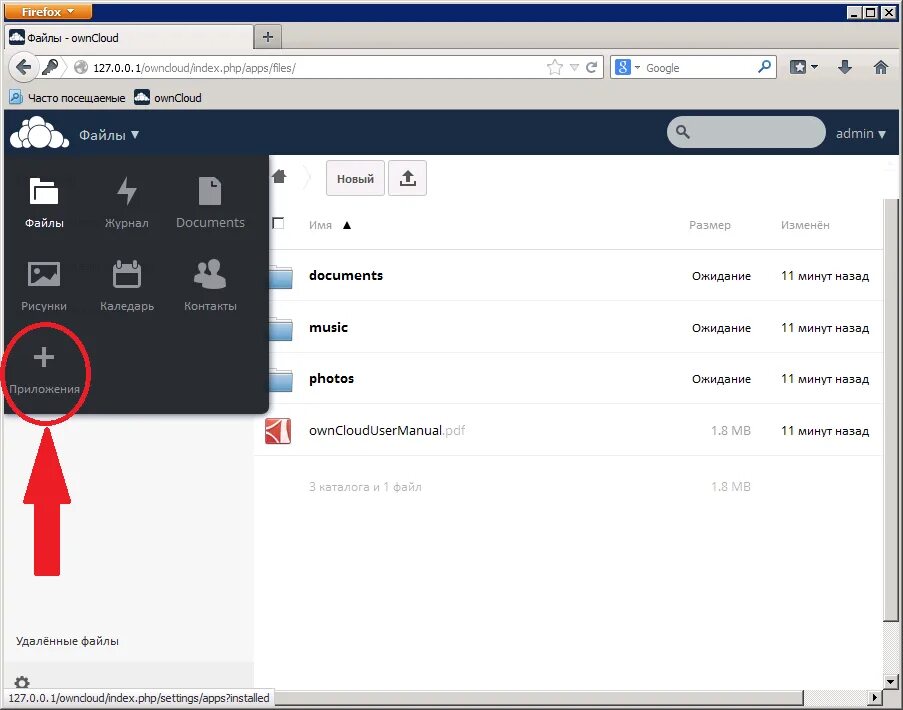This screenshot has height=710, width=903.
Task: Select the Файлы - ownCloud browser tab
Action: point(129,37)
